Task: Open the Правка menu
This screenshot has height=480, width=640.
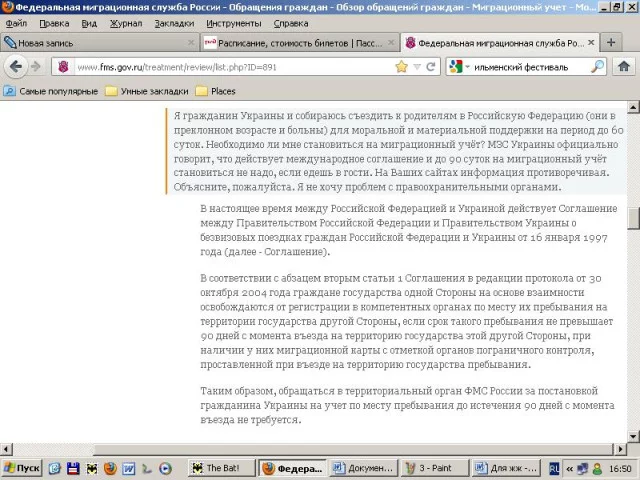Action: [x=54, y=24]
